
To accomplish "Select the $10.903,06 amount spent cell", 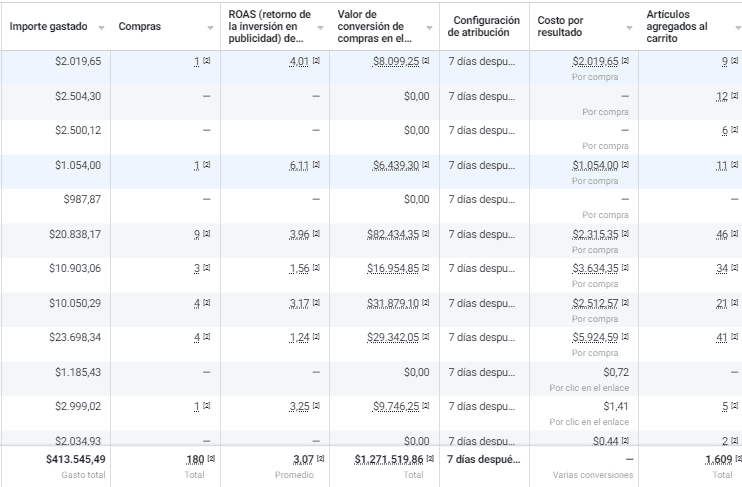I will tap(75, 269).
